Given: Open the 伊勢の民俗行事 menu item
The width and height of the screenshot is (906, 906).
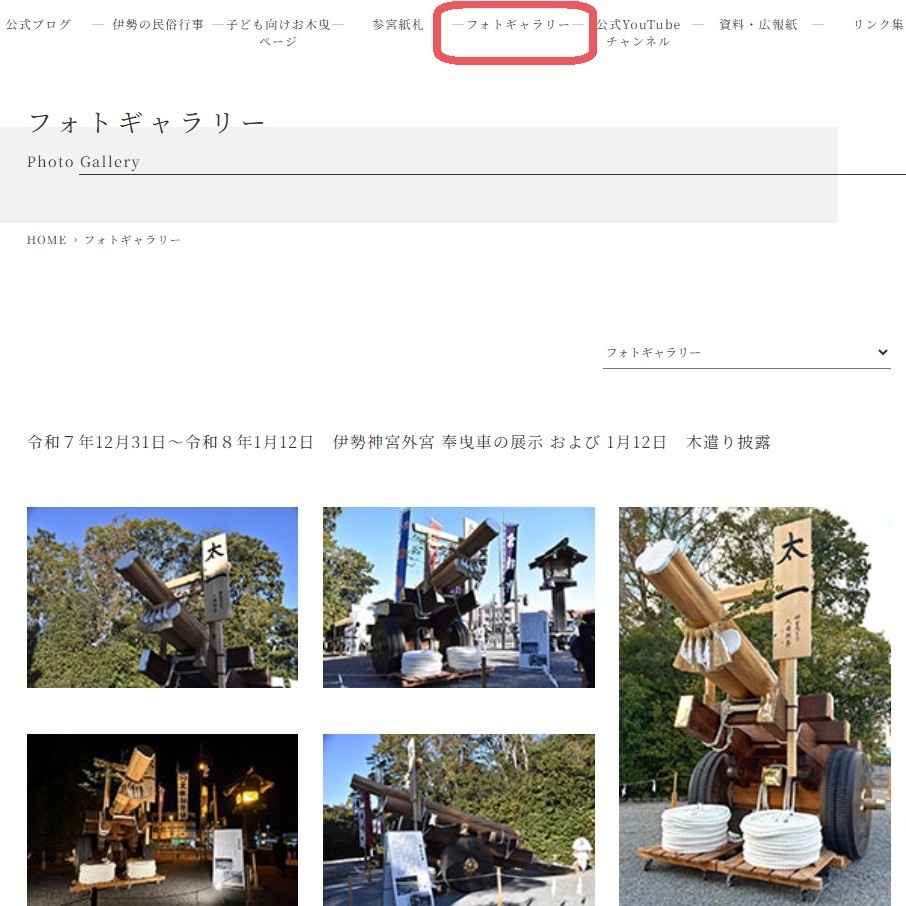Looking at the screenshot, I should (x=160, y=24).
